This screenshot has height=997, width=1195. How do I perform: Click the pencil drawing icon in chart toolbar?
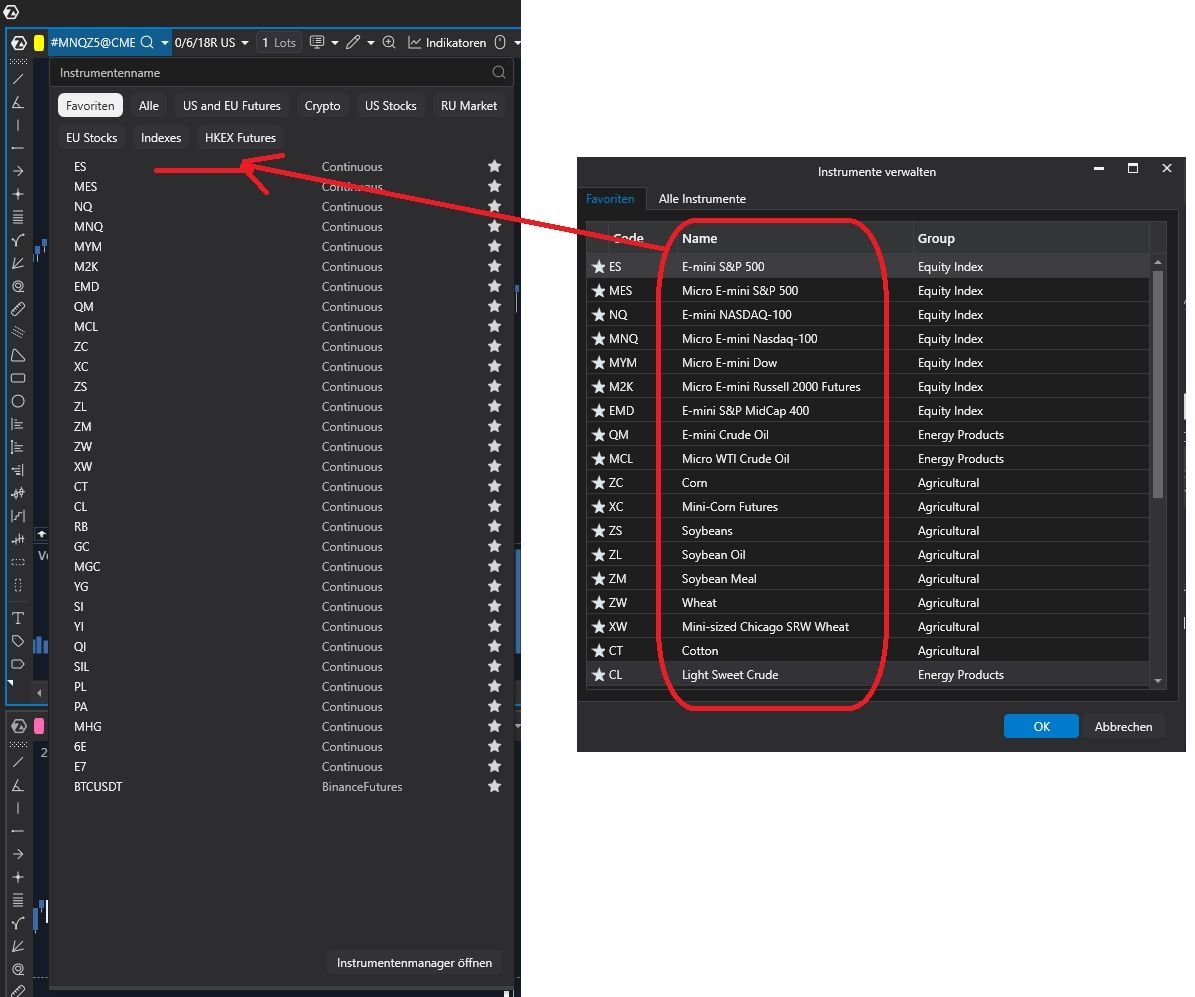(353, 43)
